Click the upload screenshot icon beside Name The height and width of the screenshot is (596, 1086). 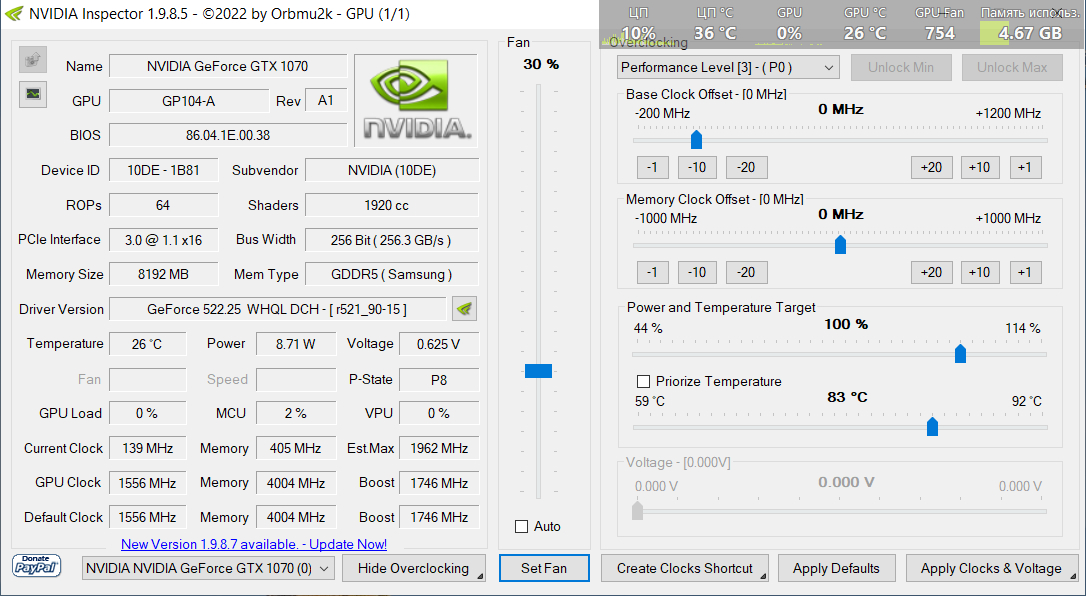(33, 61)
